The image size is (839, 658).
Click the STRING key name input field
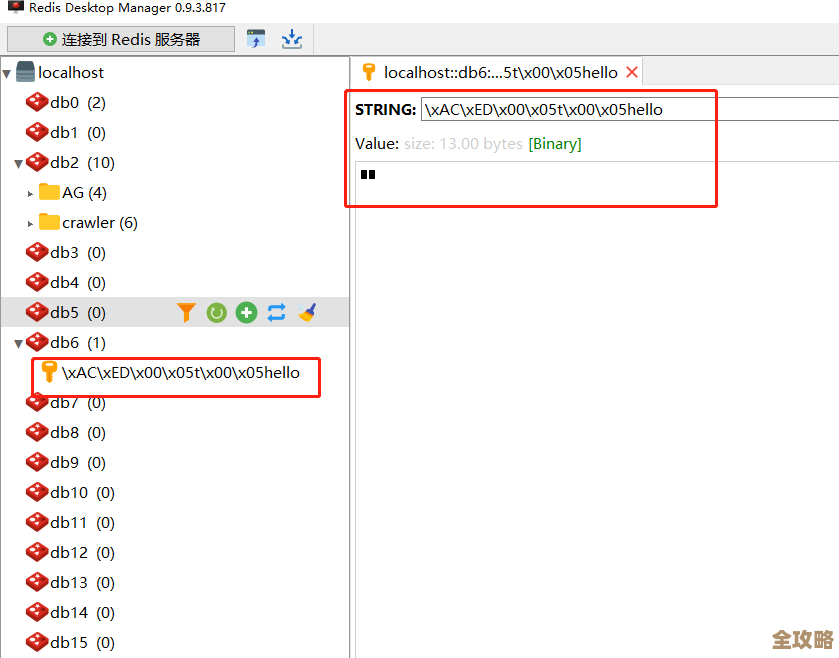(x=628, y=109)
